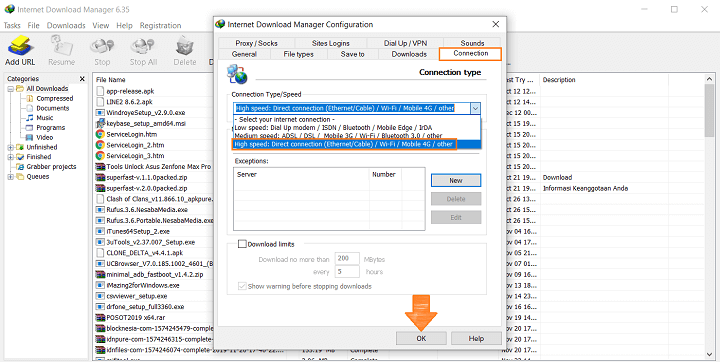The width and height of the screenshot is (720, 362).
Task: Click the Stop toolbar icon
Action: tap(102, 46)
